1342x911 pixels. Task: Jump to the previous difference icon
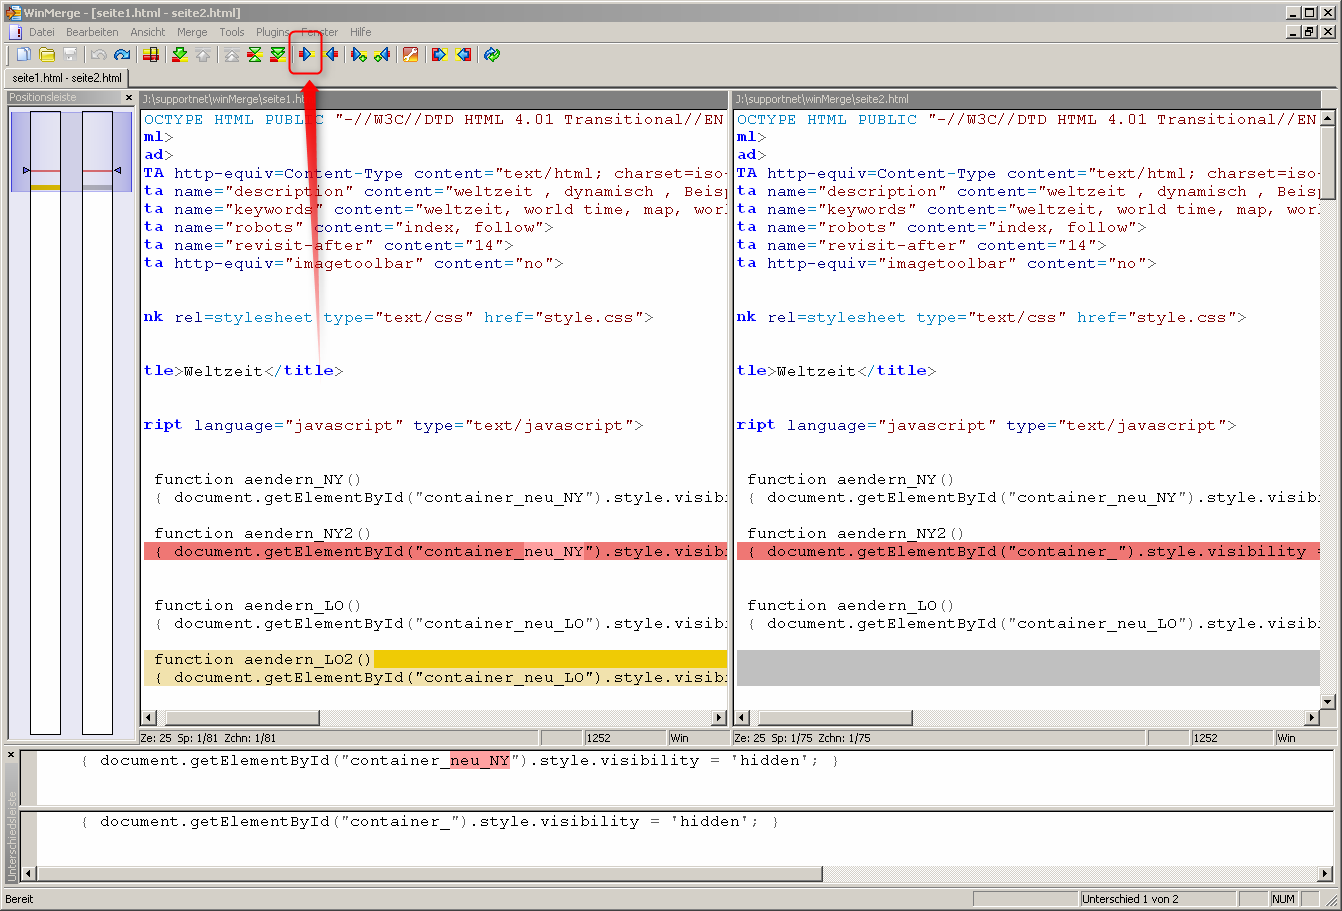[203, 54]
